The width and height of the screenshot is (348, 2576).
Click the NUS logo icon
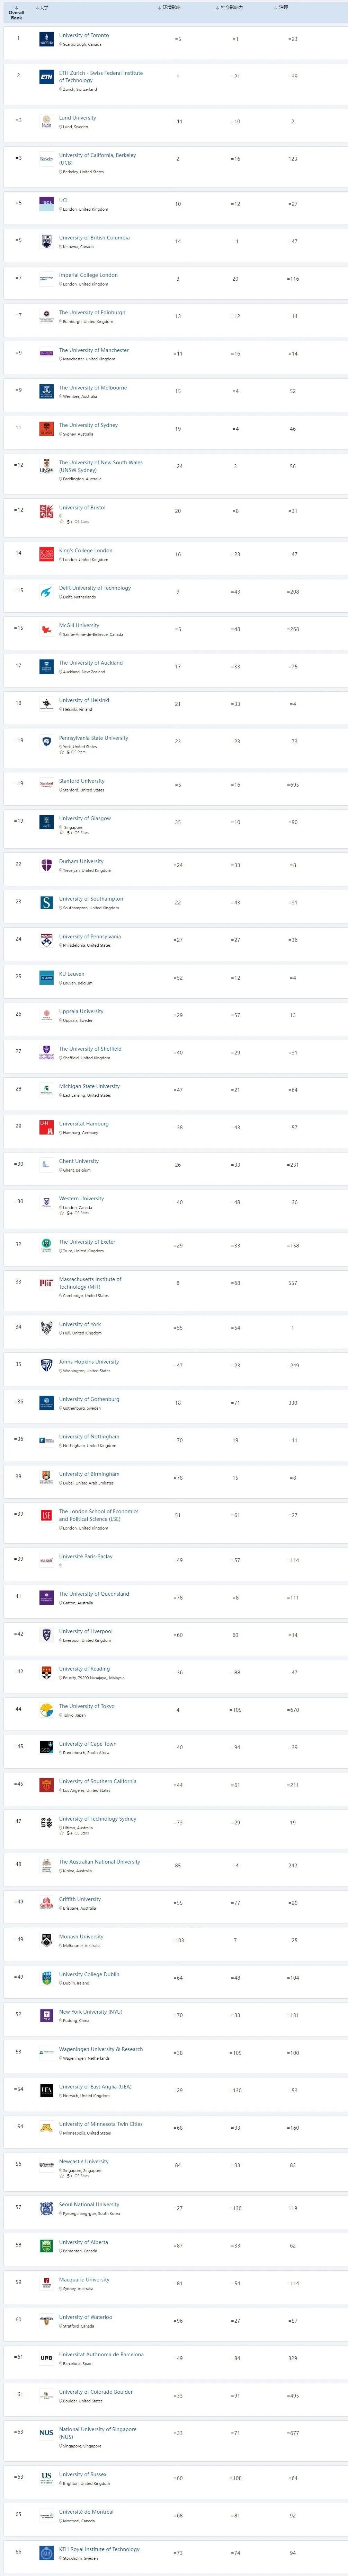pos(46,2433)
